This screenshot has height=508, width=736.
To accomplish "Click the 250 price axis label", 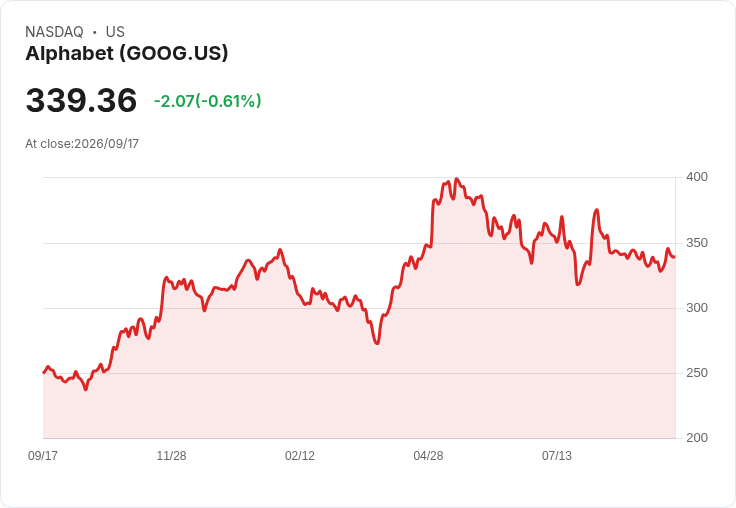I will tap(697, 373).
